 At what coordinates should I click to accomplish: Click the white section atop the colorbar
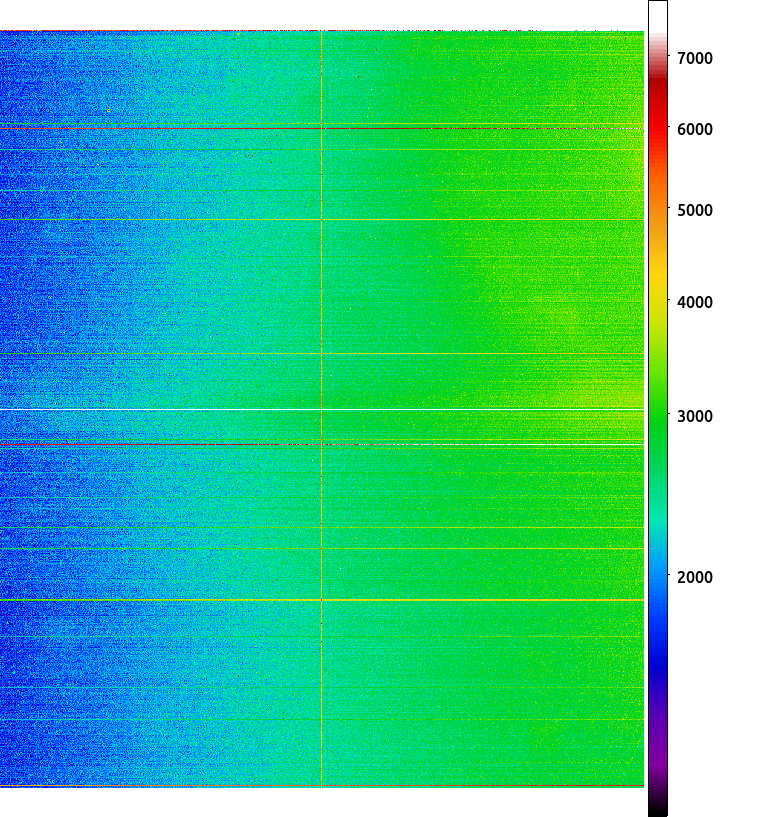point(658,18)
